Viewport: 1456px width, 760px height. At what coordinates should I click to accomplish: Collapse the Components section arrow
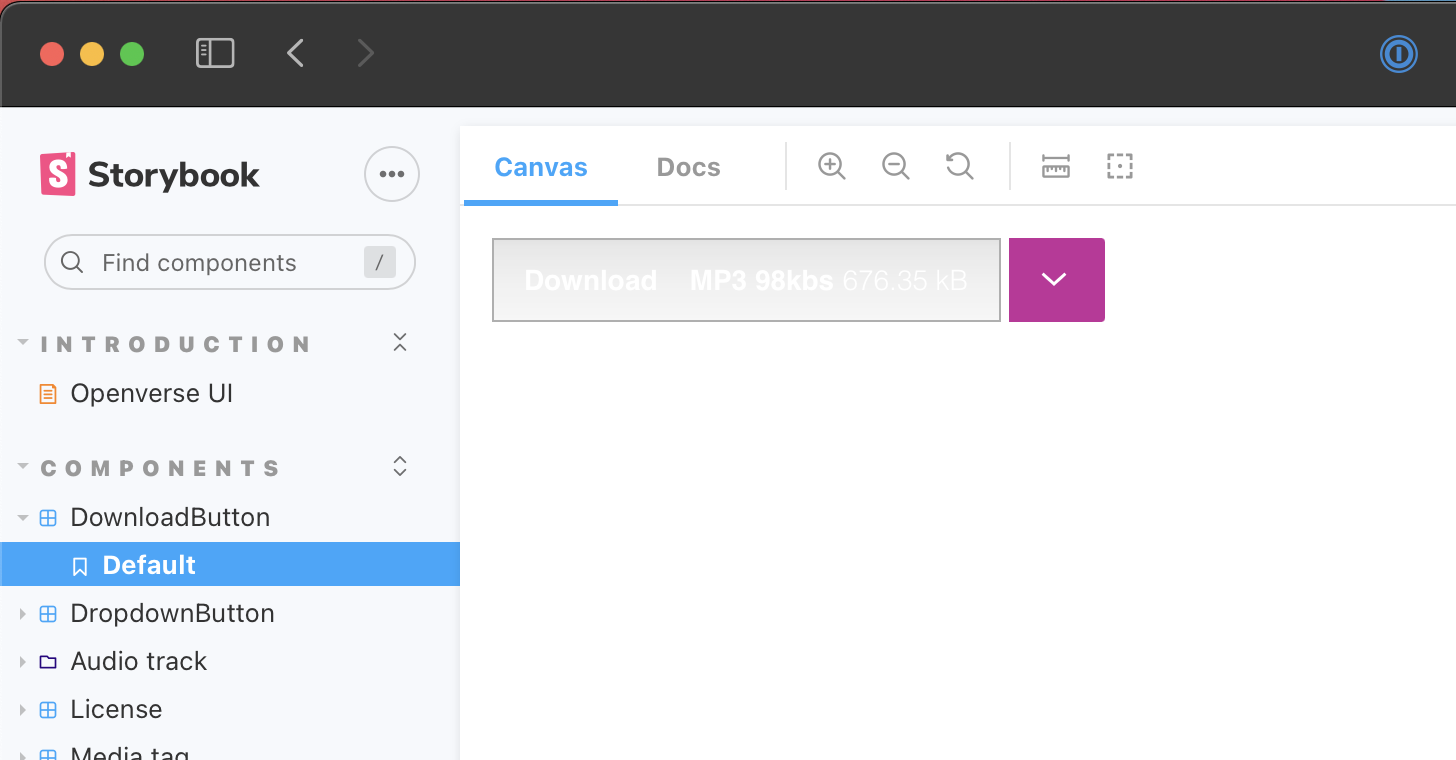(x=23, y=467)
